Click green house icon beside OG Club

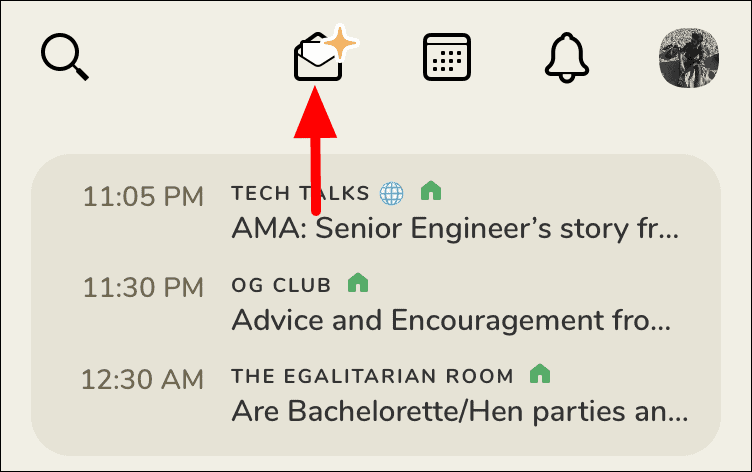pos(358,283)
